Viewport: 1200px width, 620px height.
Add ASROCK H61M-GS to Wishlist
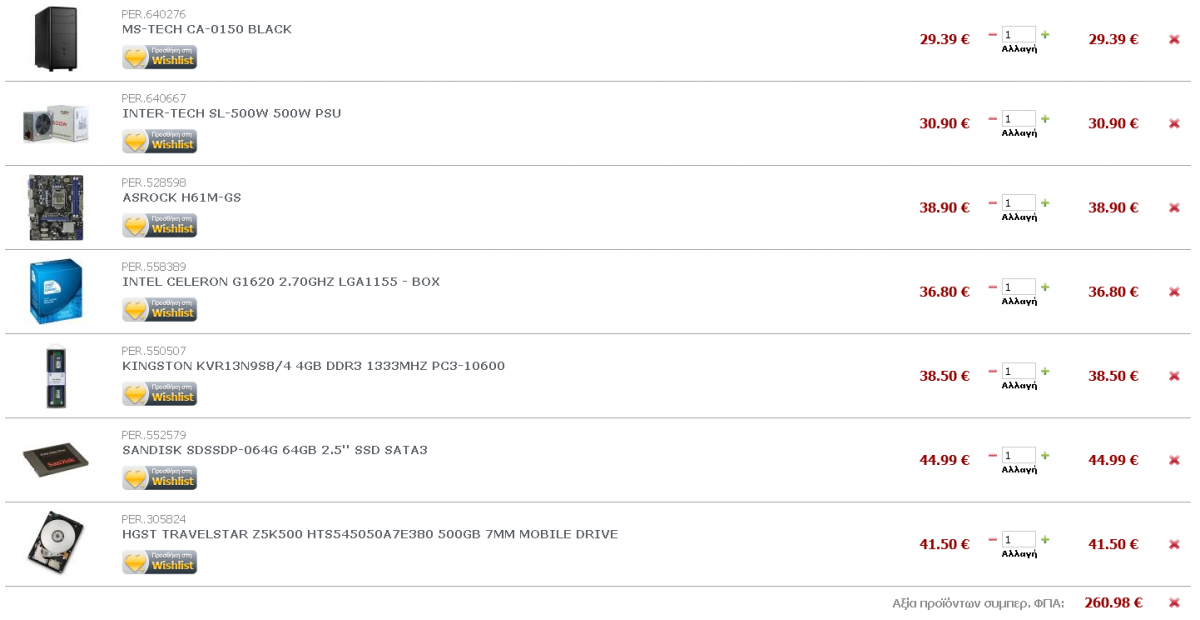(x=160, y=226)
